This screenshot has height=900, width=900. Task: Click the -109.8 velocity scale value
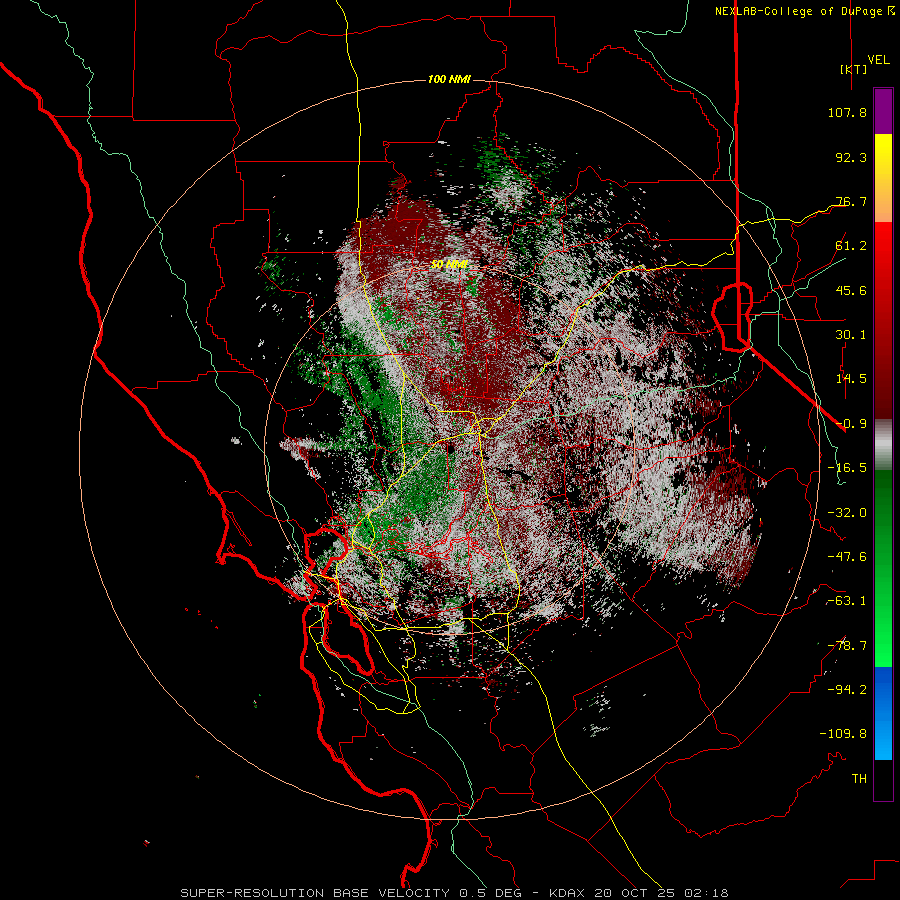(843, 734)
